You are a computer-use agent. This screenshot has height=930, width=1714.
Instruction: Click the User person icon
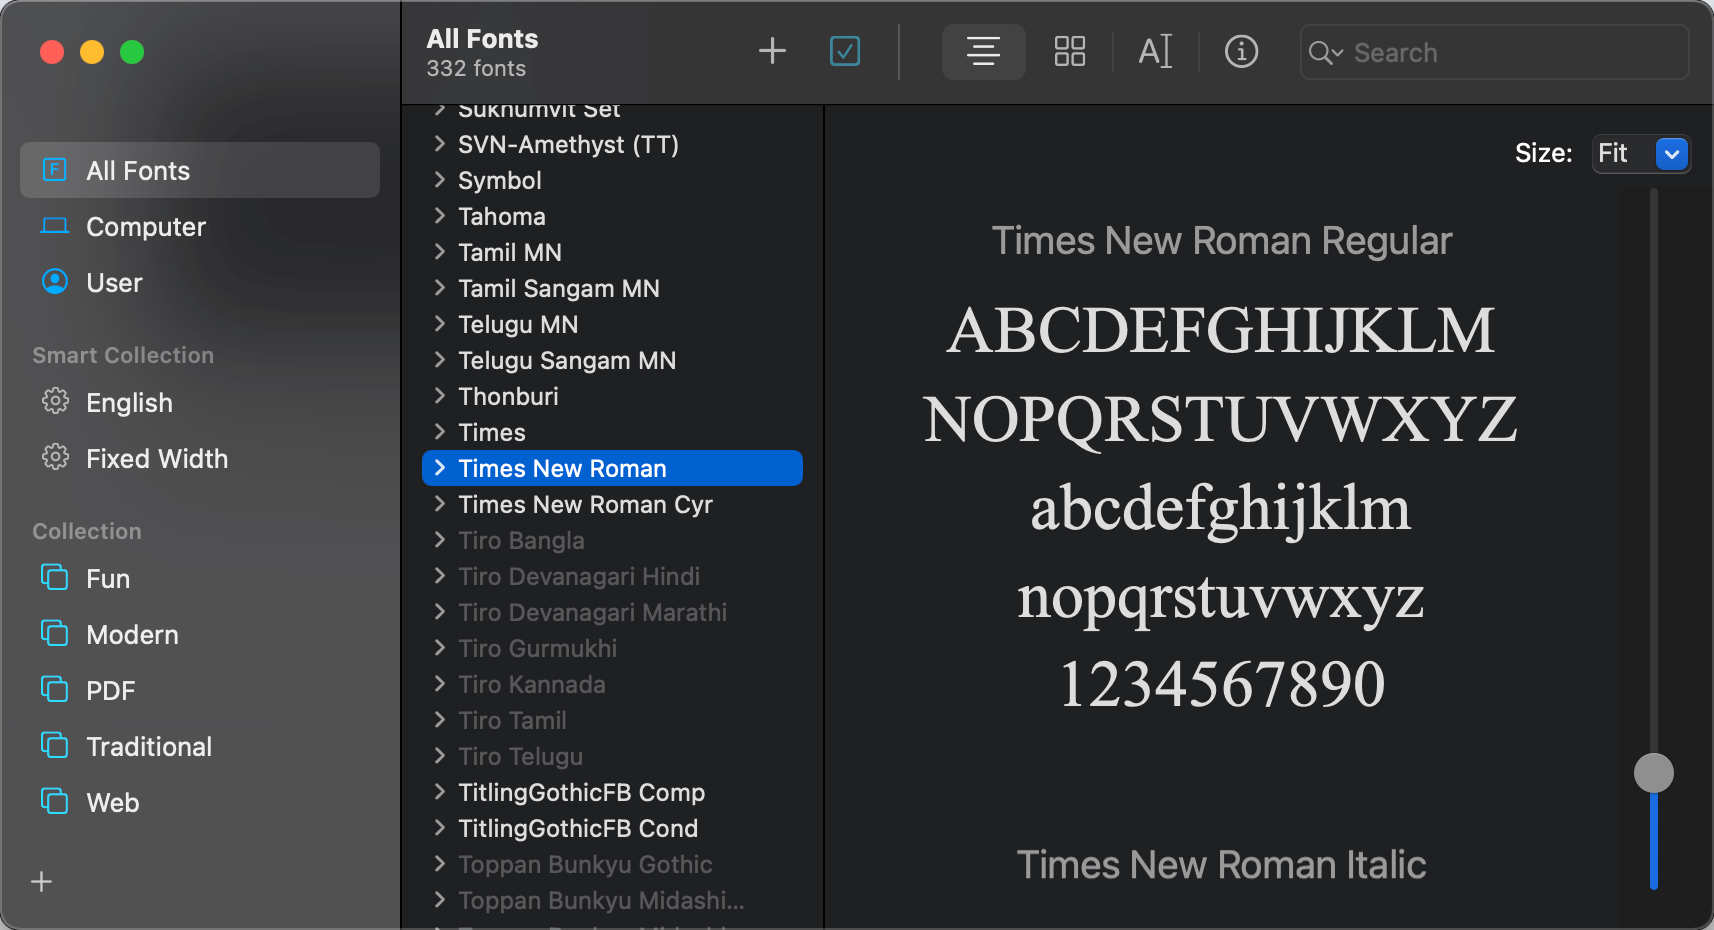pyautogui.click(x=55, y=282)
